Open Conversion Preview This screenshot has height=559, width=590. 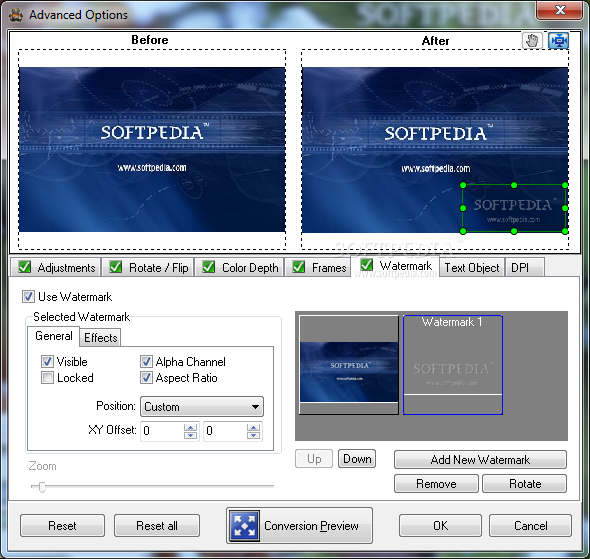click(x=300, y=526)
